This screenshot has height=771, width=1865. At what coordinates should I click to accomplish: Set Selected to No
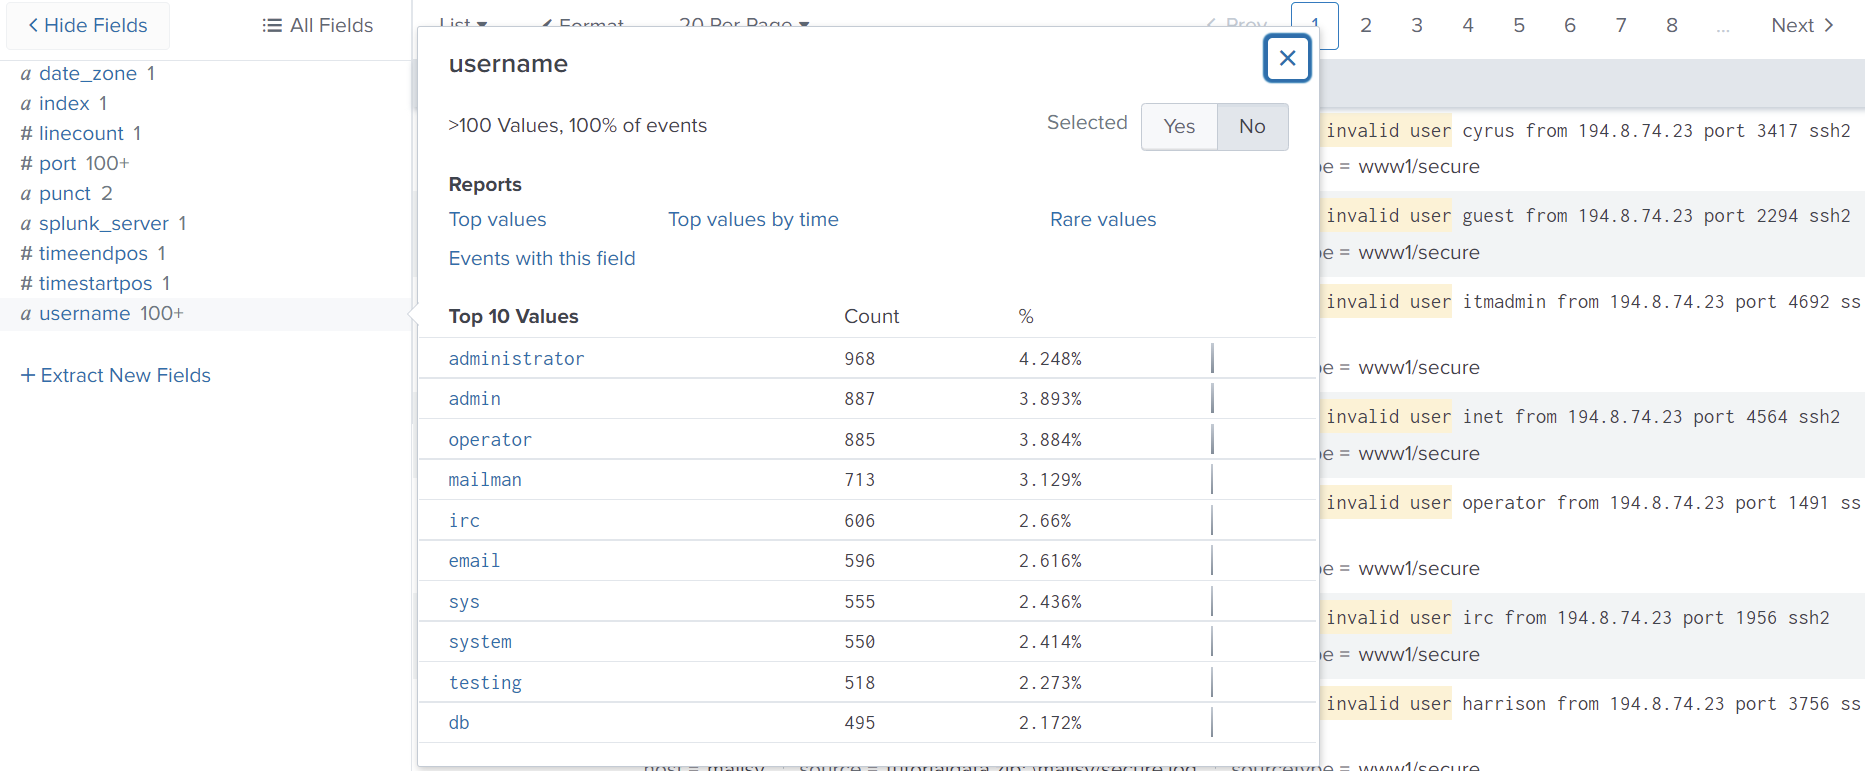(x=1252, y=127)
